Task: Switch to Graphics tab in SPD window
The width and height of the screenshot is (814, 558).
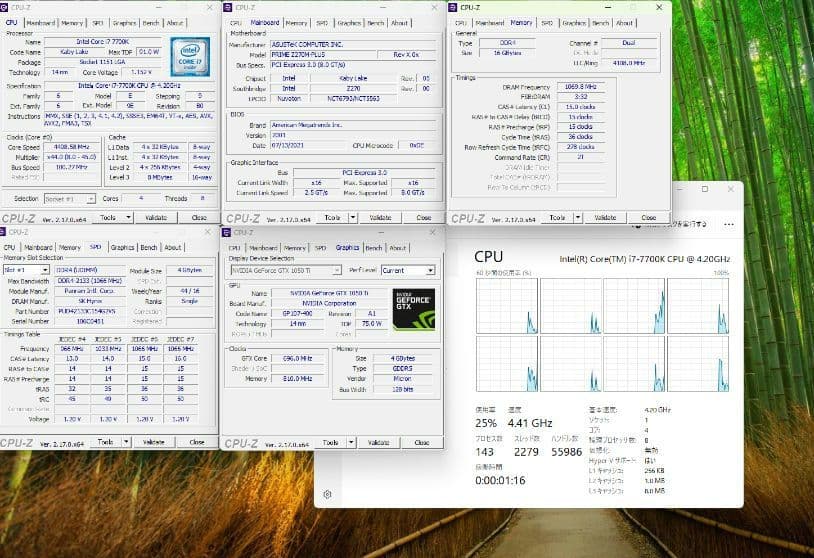Action: pyautogui.click(x=123, y=248)
